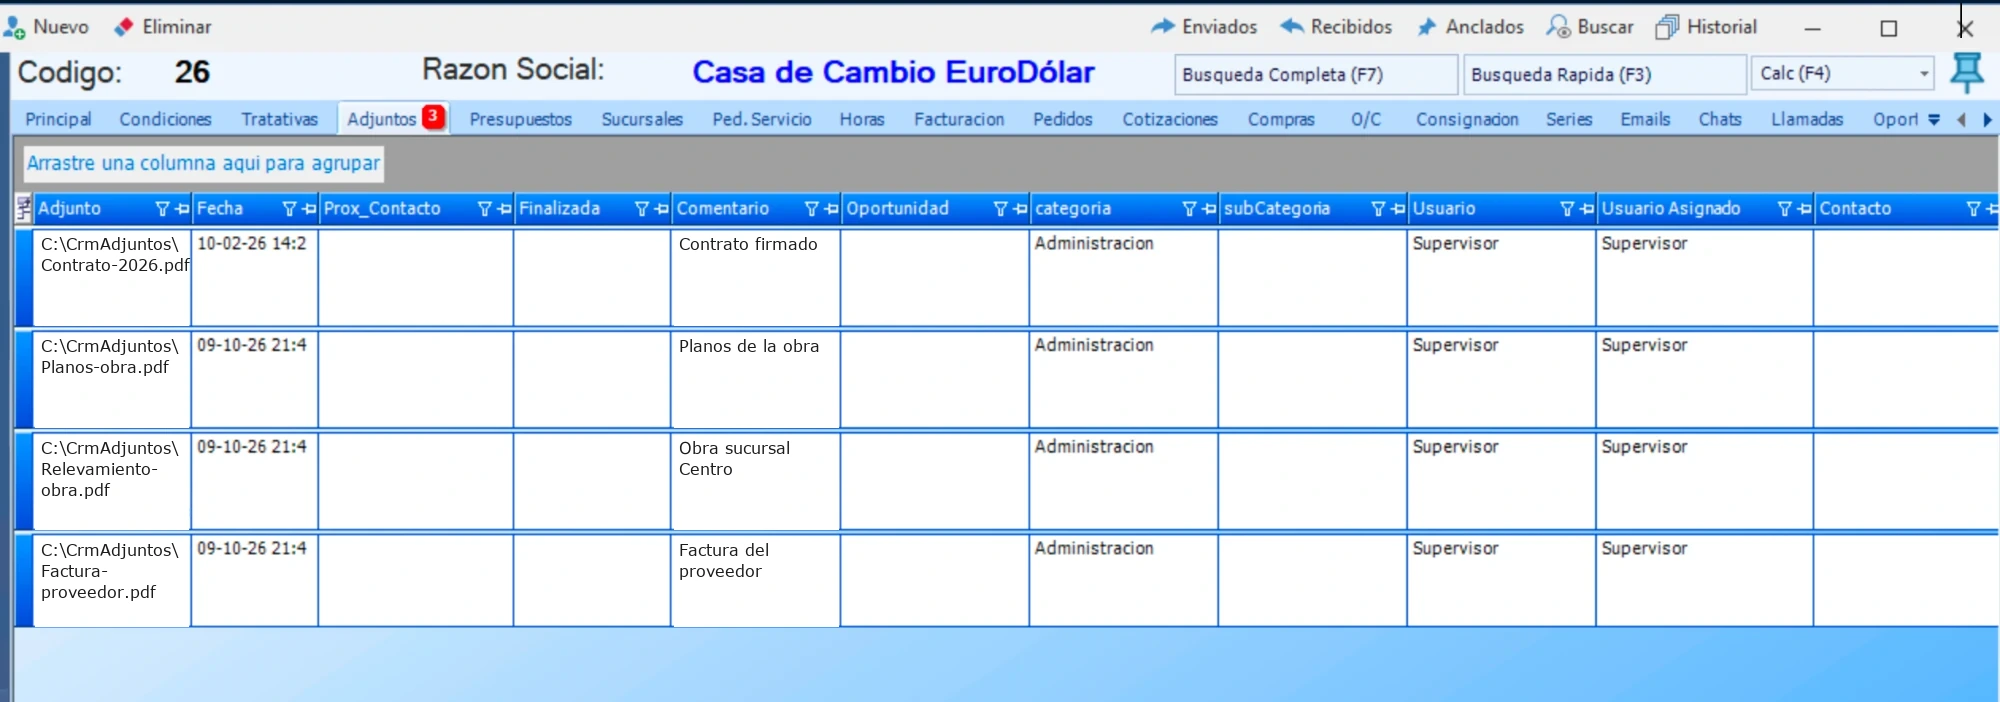Viewport: 2000px width, 702px height.
Task: Select the Adjuntos tab
Action: click(x=393, y=118)
